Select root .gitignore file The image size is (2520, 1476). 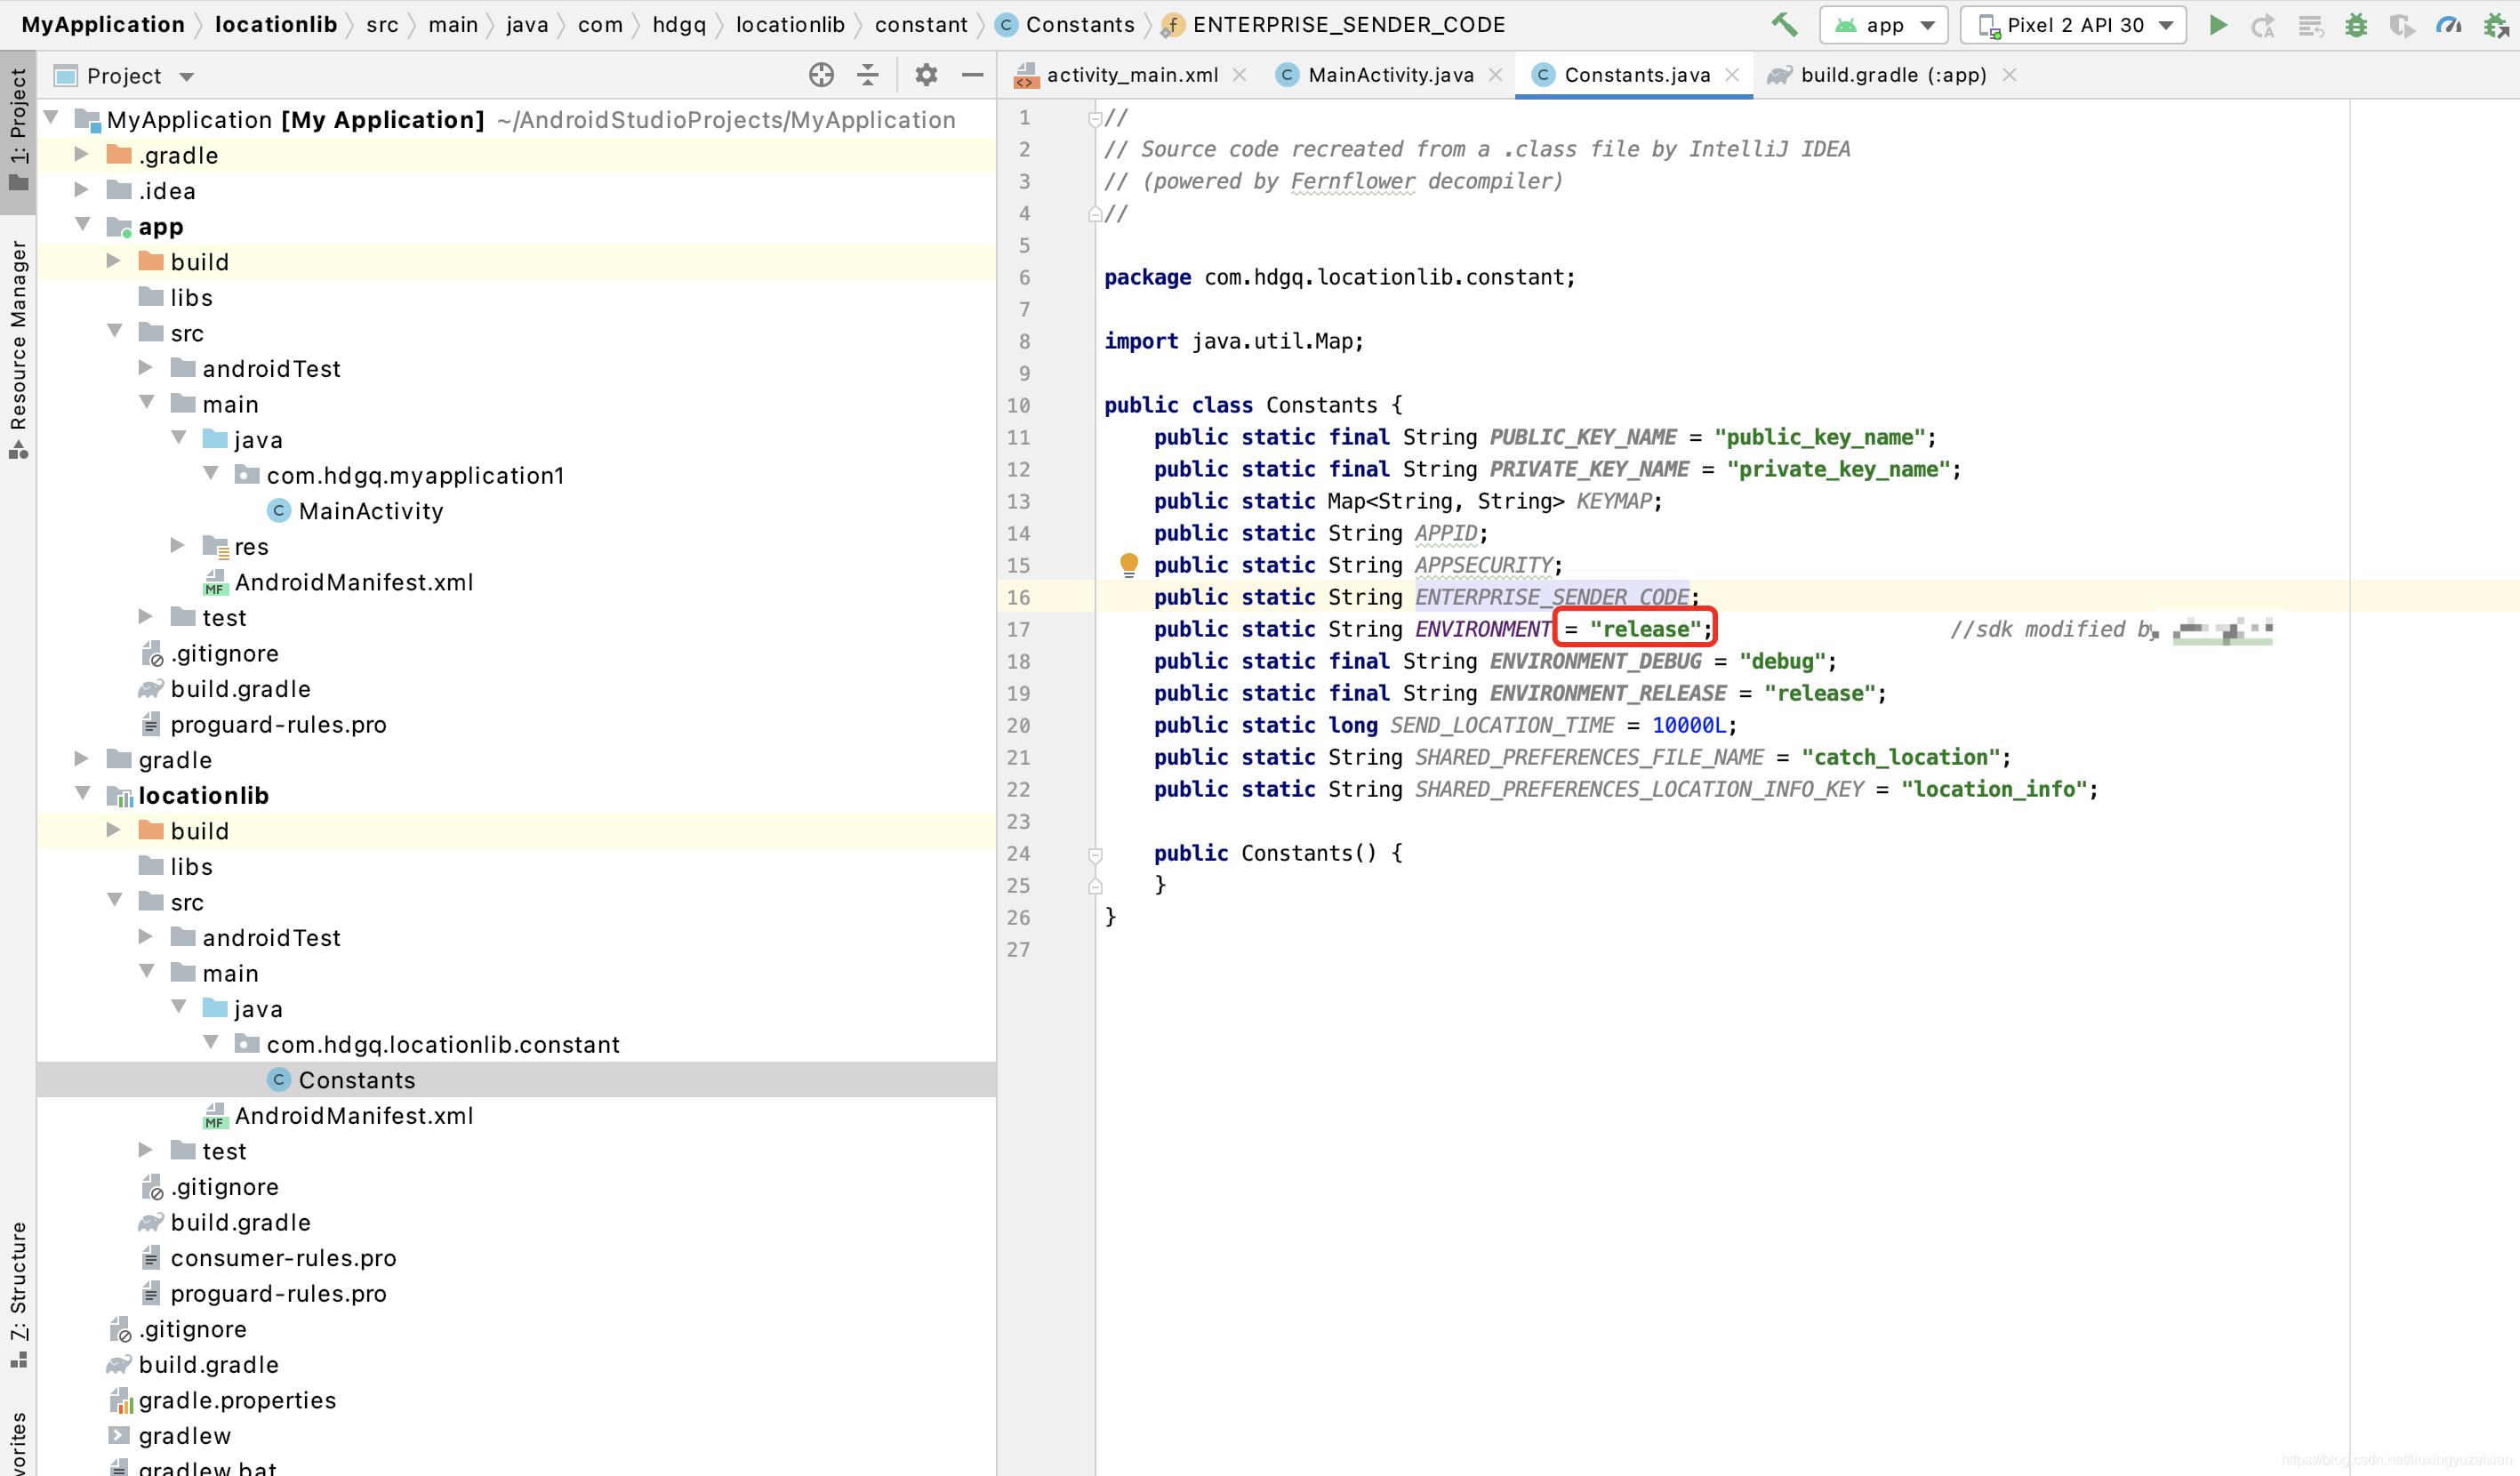(192, 1329)
